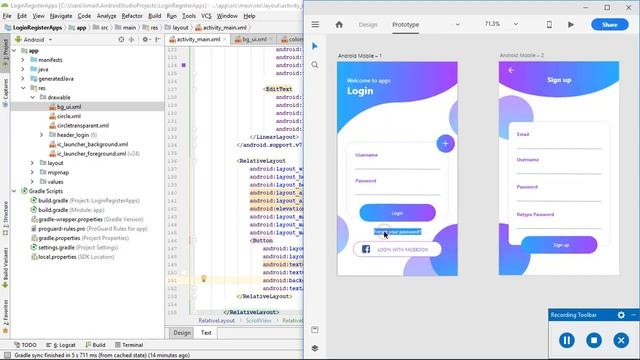Stop the recording in Recording Toolbar
This screenshot has width=640, height=360.
click(594, 340)
